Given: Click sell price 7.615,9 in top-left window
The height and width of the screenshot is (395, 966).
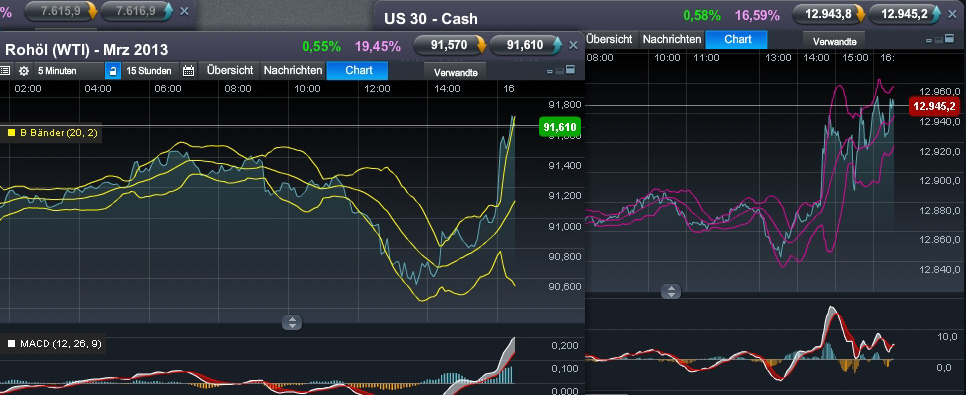Looking at the screenshot, I should [x=60, y=11].
